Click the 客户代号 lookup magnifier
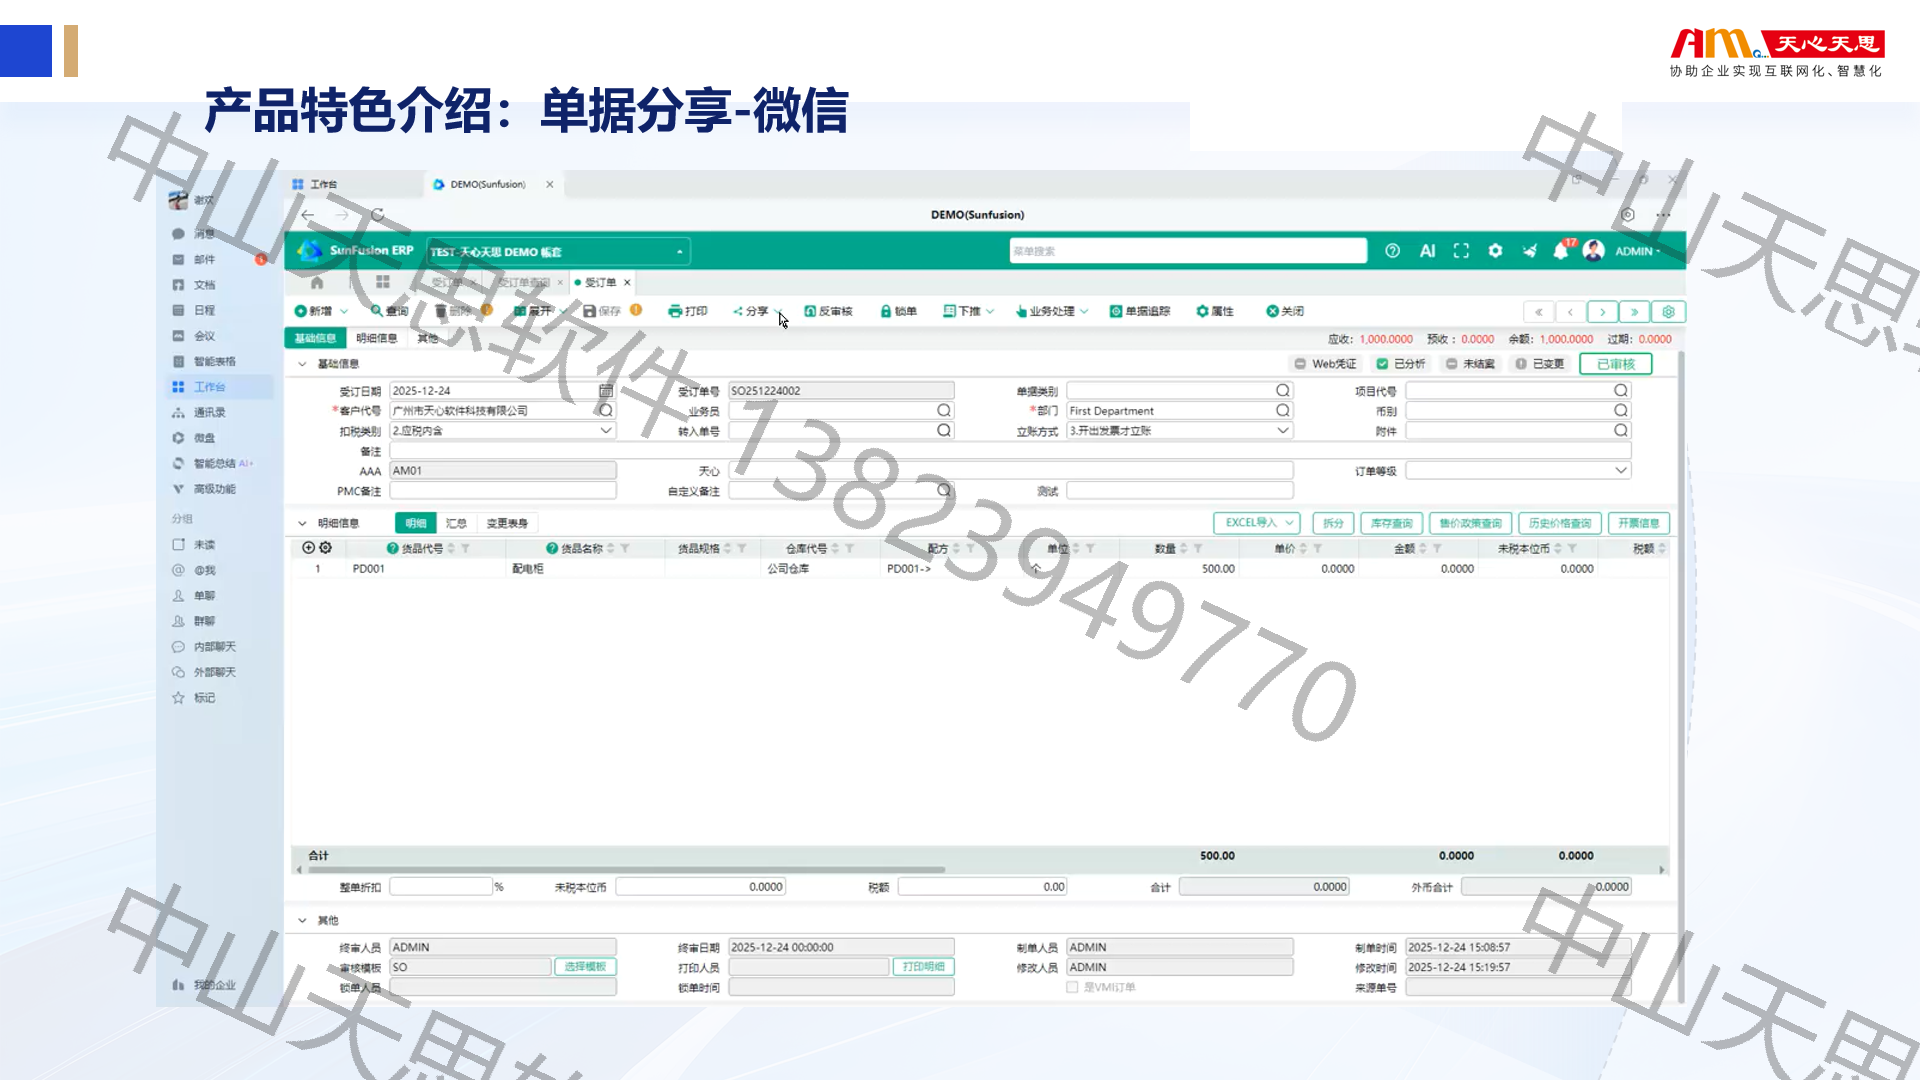This screenshot has width=1920, height=1080. click(606, 411)
